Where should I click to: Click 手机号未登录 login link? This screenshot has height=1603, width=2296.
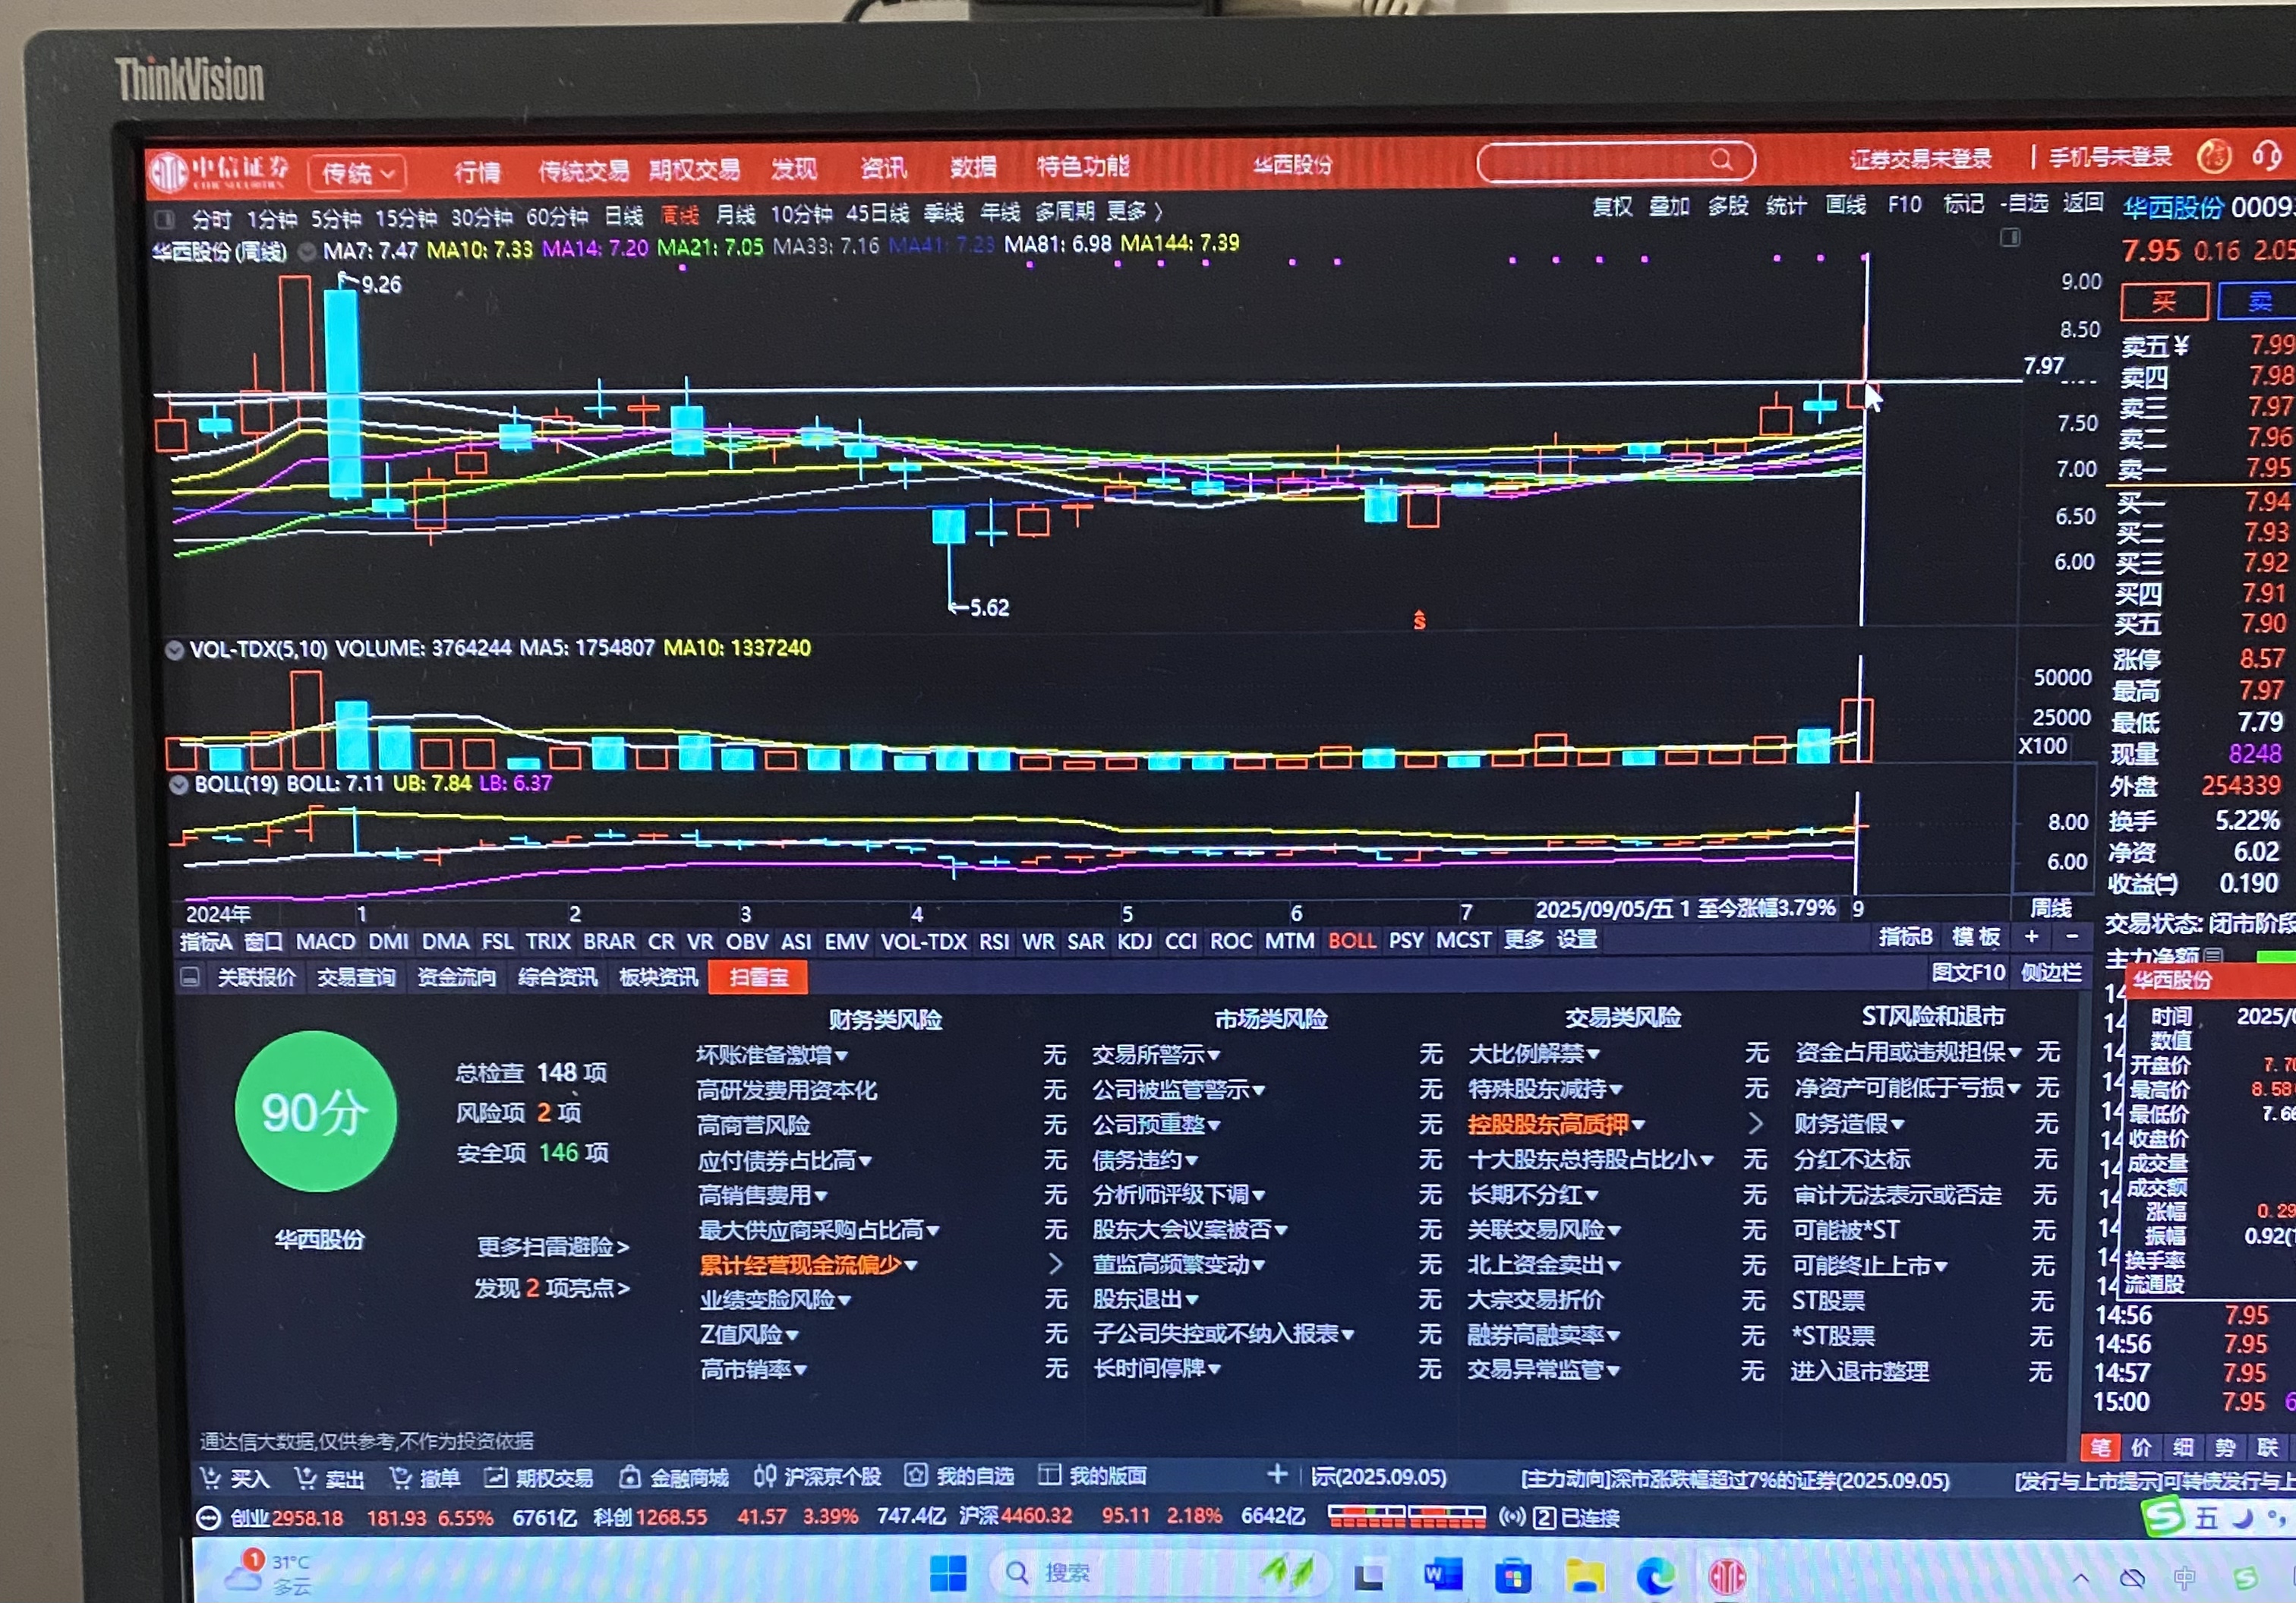(x=2110, y=157)
